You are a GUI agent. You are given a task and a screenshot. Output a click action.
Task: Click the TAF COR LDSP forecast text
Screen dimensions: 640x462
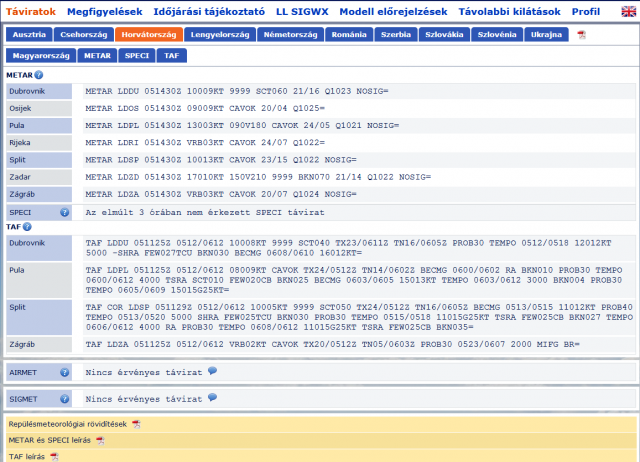pyautogui.click(x=359, y=317)
